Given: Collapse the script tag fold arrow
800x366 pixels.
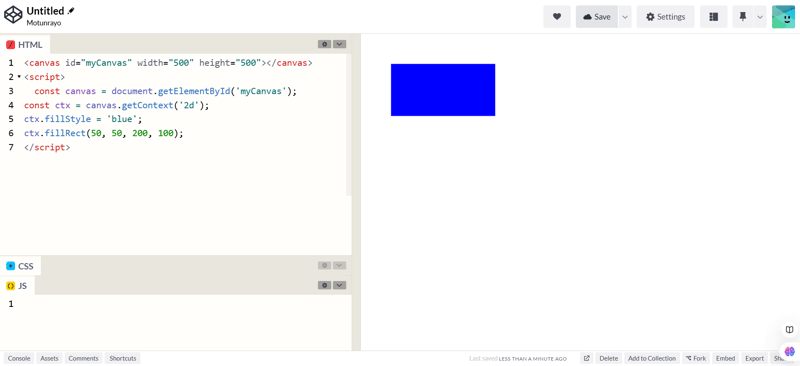Looking at the screenshot, I should click(x=19, y=77).
